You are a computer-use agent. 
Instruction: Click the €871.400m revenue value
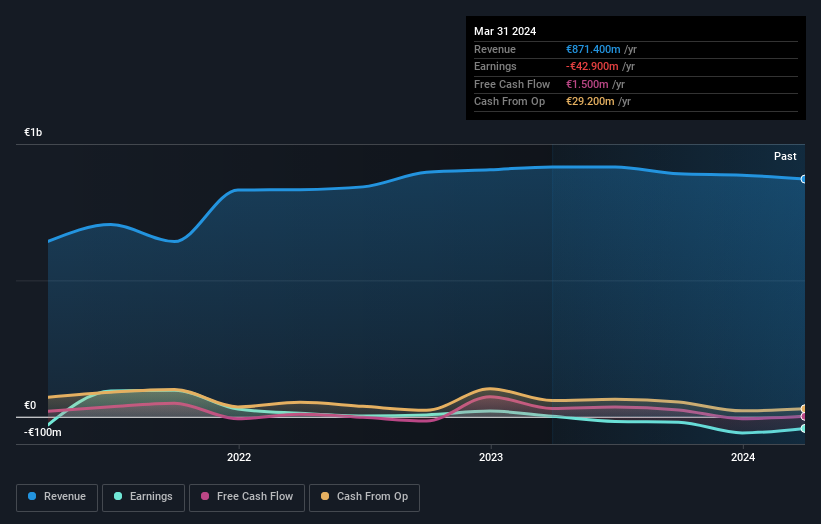pyautogui.click(x=593, y=49)
